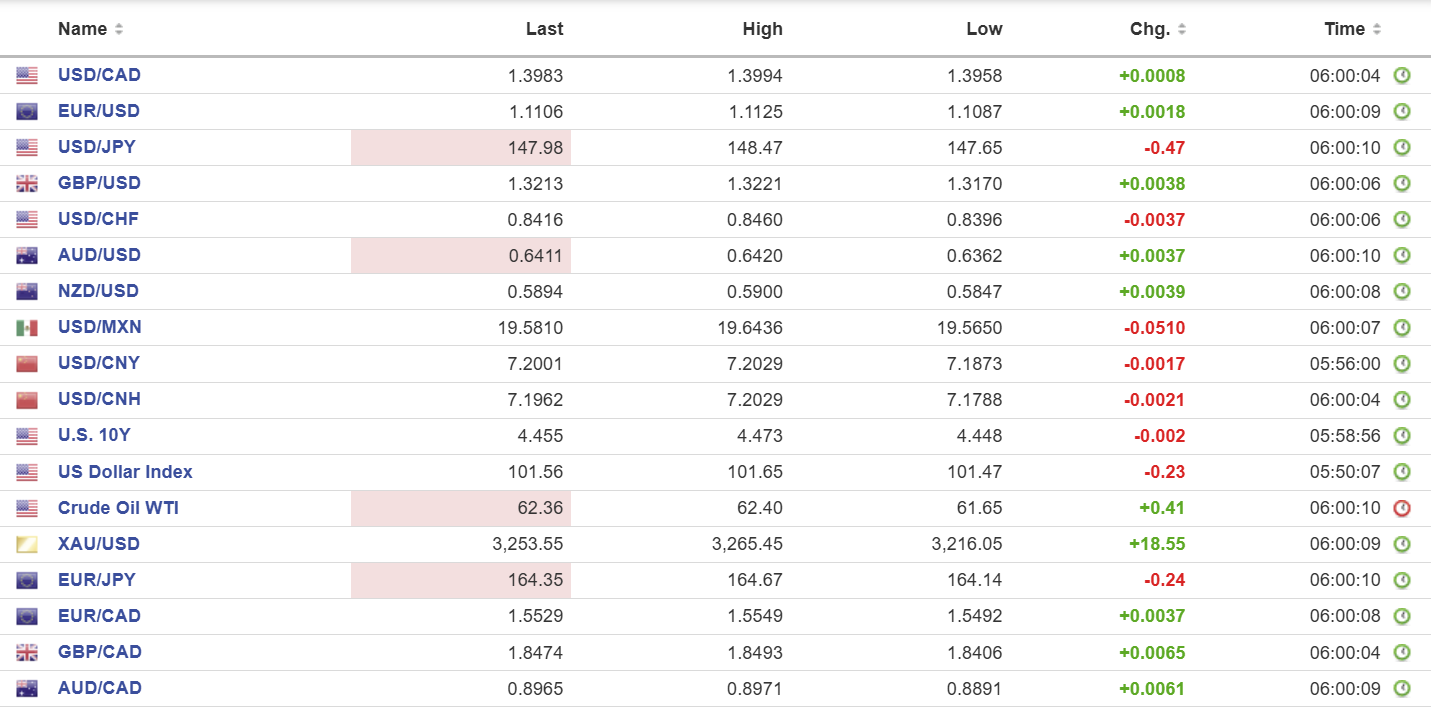Click the Last column header
Image resolution: width=1431 pixels, height=707 pixels.
pyautogui.click(x=544, y=29)
